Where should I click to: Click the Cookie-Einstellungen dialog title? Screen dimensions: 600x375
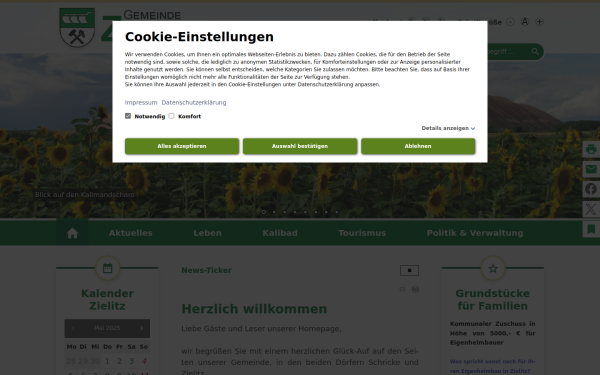pyautogui.click(x=199, y=37)
